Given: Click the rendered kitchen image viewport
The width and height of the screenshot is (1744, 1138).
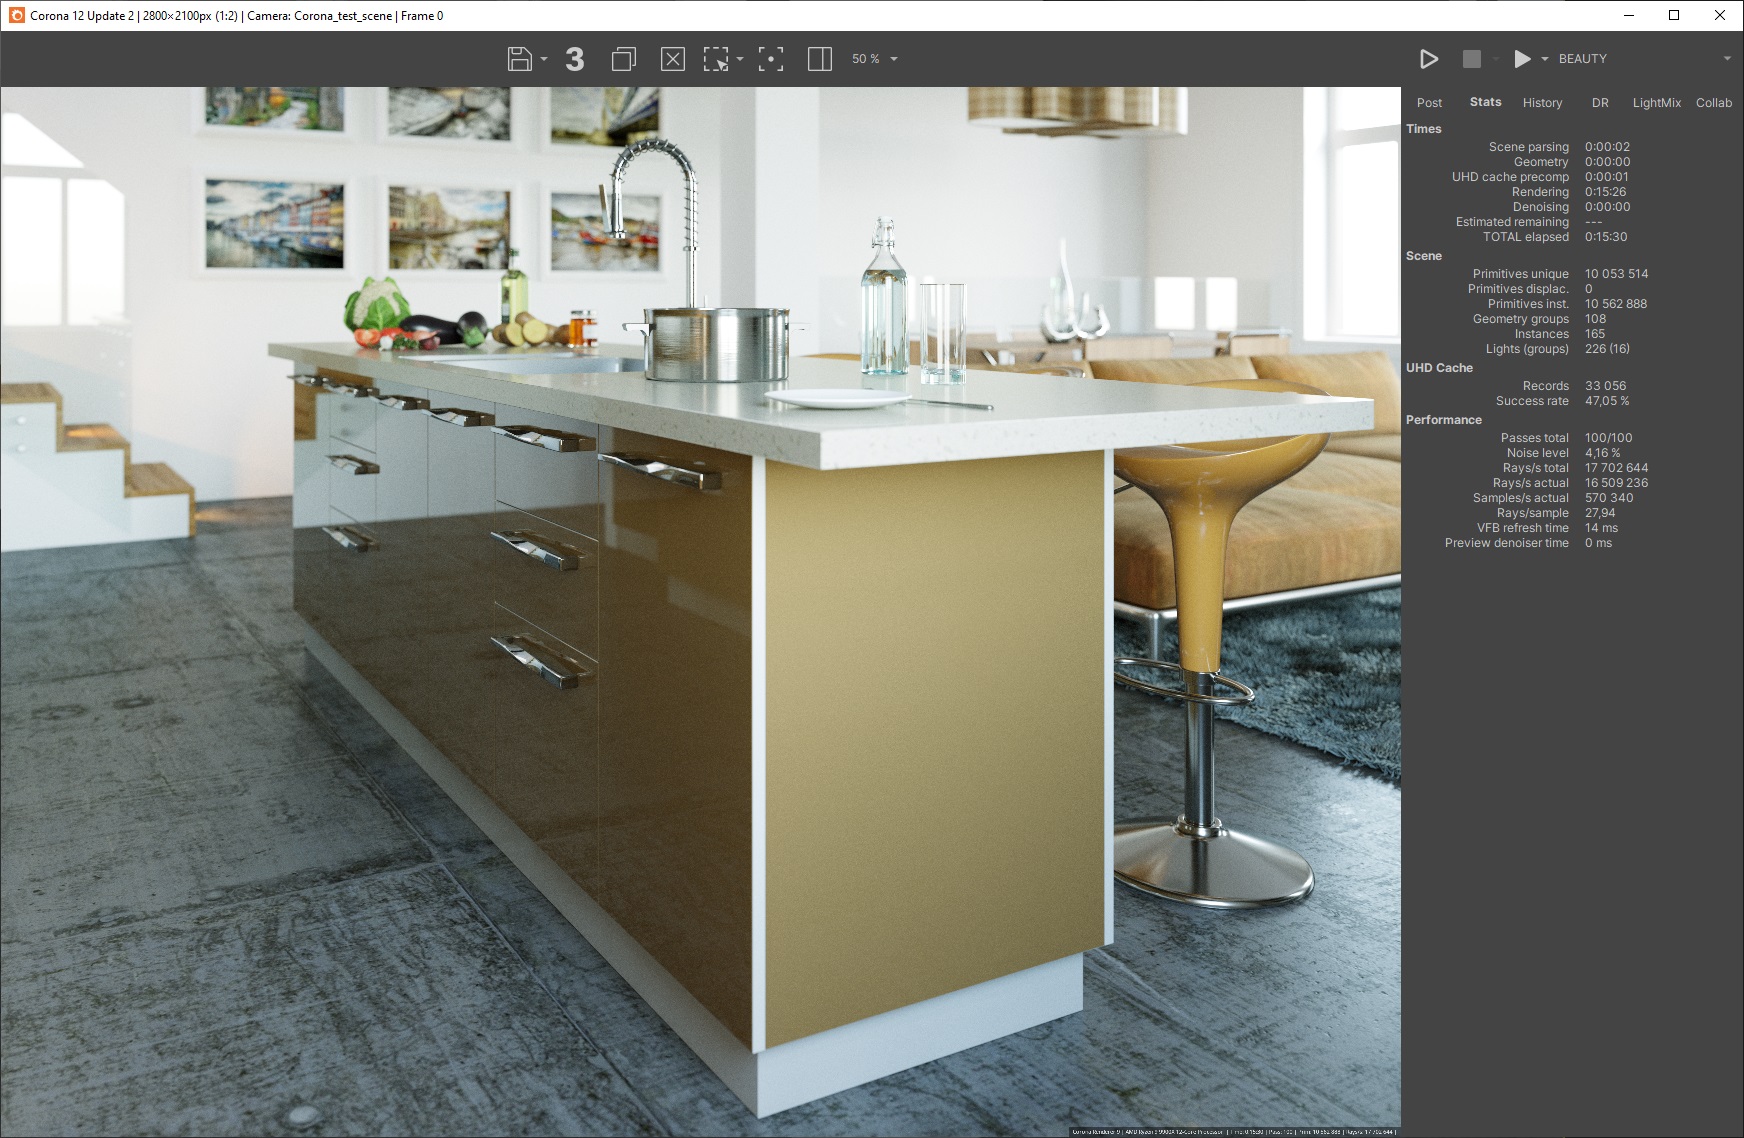Looking at the screenshot, I should point(700,612).
